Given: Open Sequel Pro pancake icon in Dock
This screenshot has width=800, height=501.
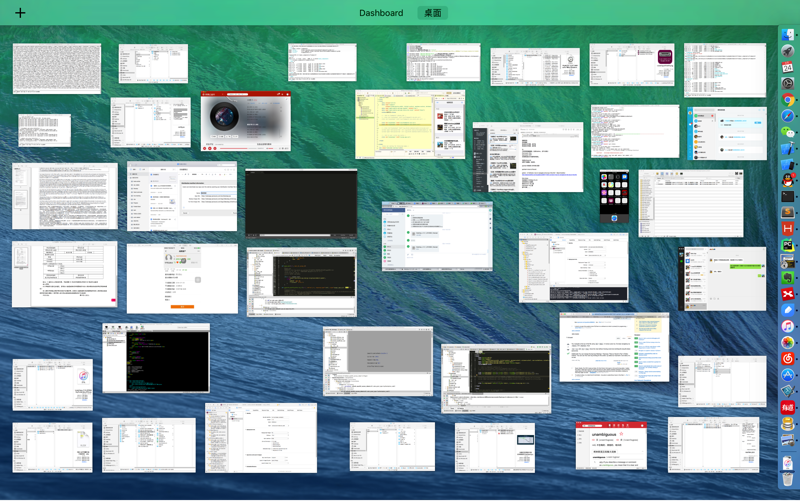Looking at the screenshot, I should 788,423.
